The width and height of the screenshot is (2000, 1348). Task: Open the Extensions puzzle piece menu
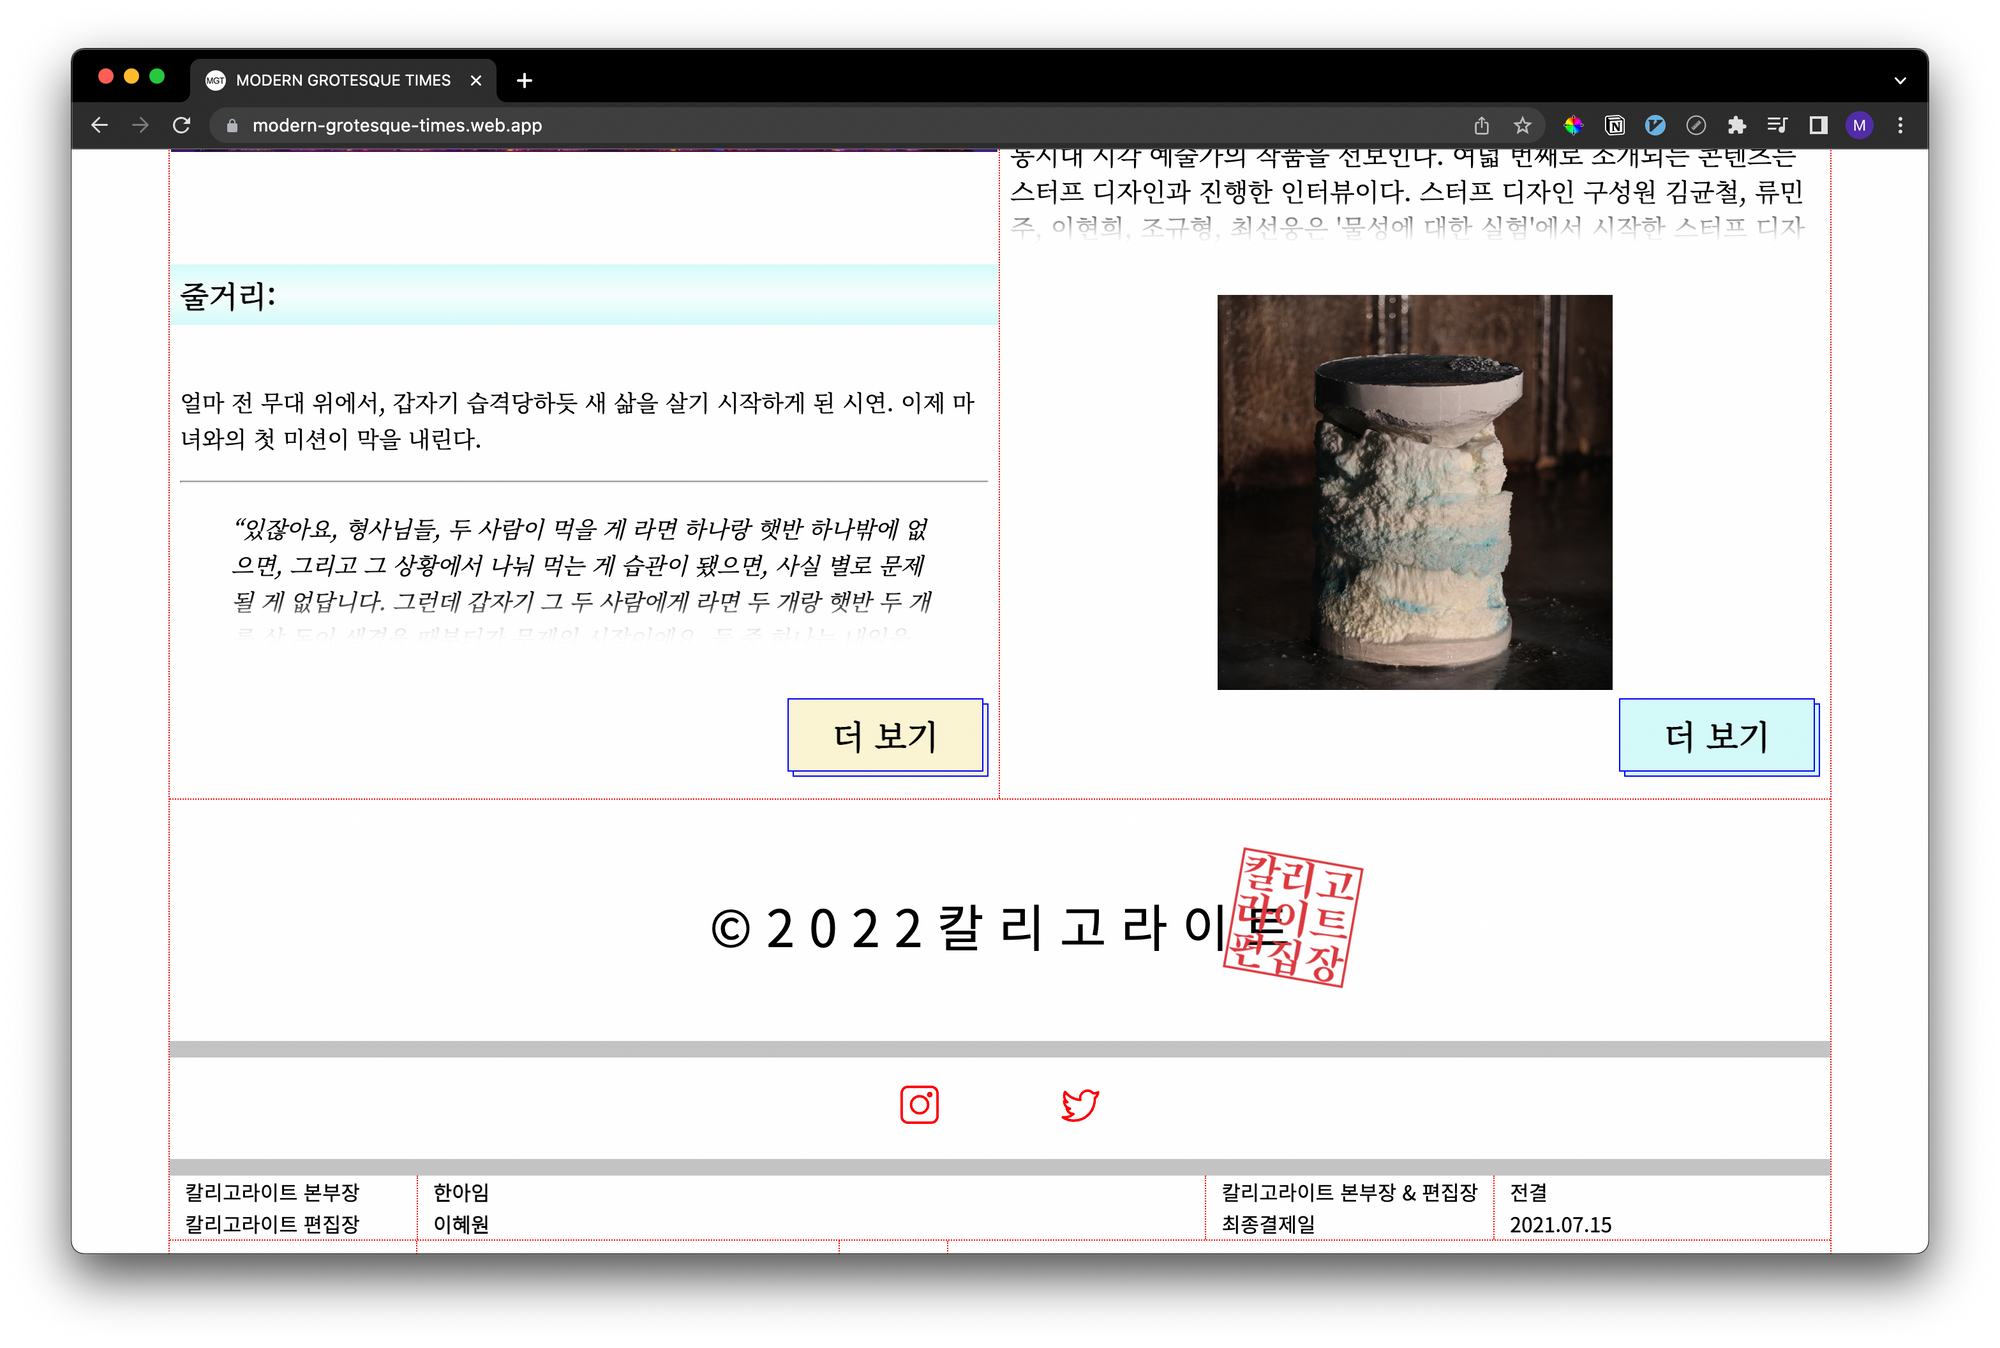[1737, 125]
